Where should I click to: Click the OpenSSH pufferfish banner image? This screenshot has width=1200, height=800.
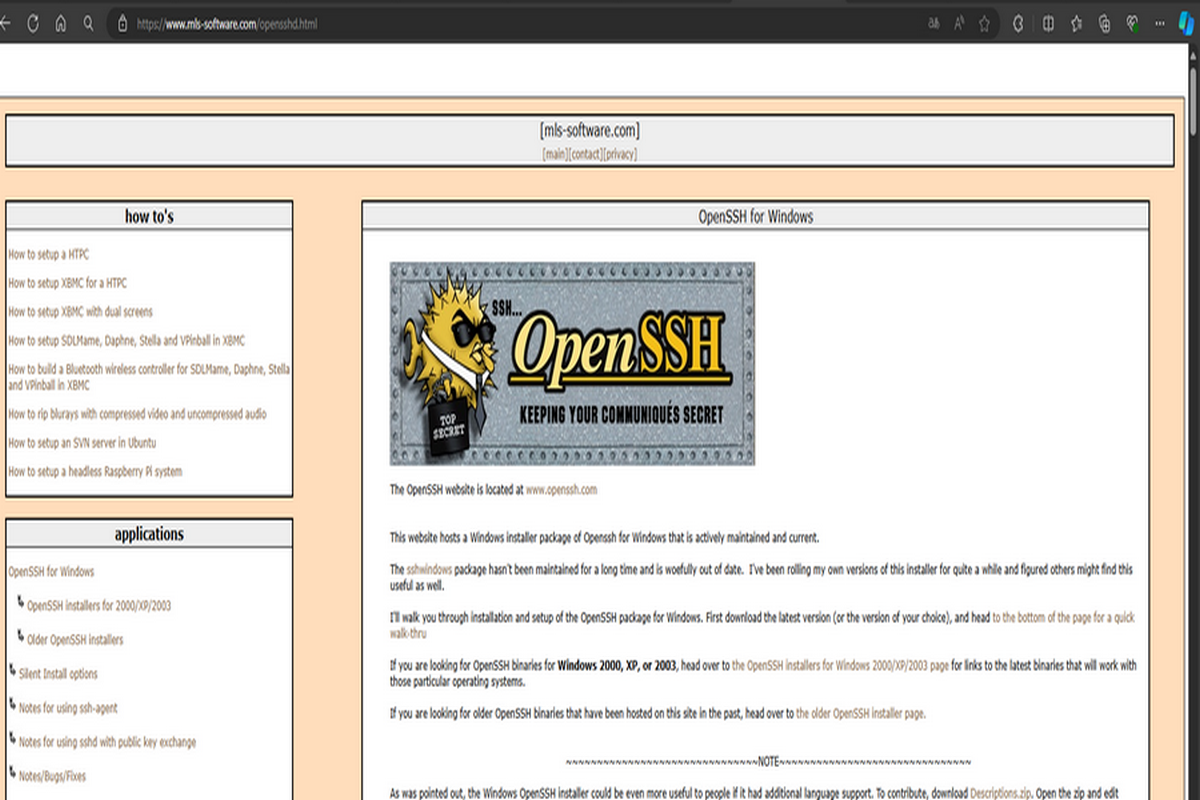coord(572,364)
